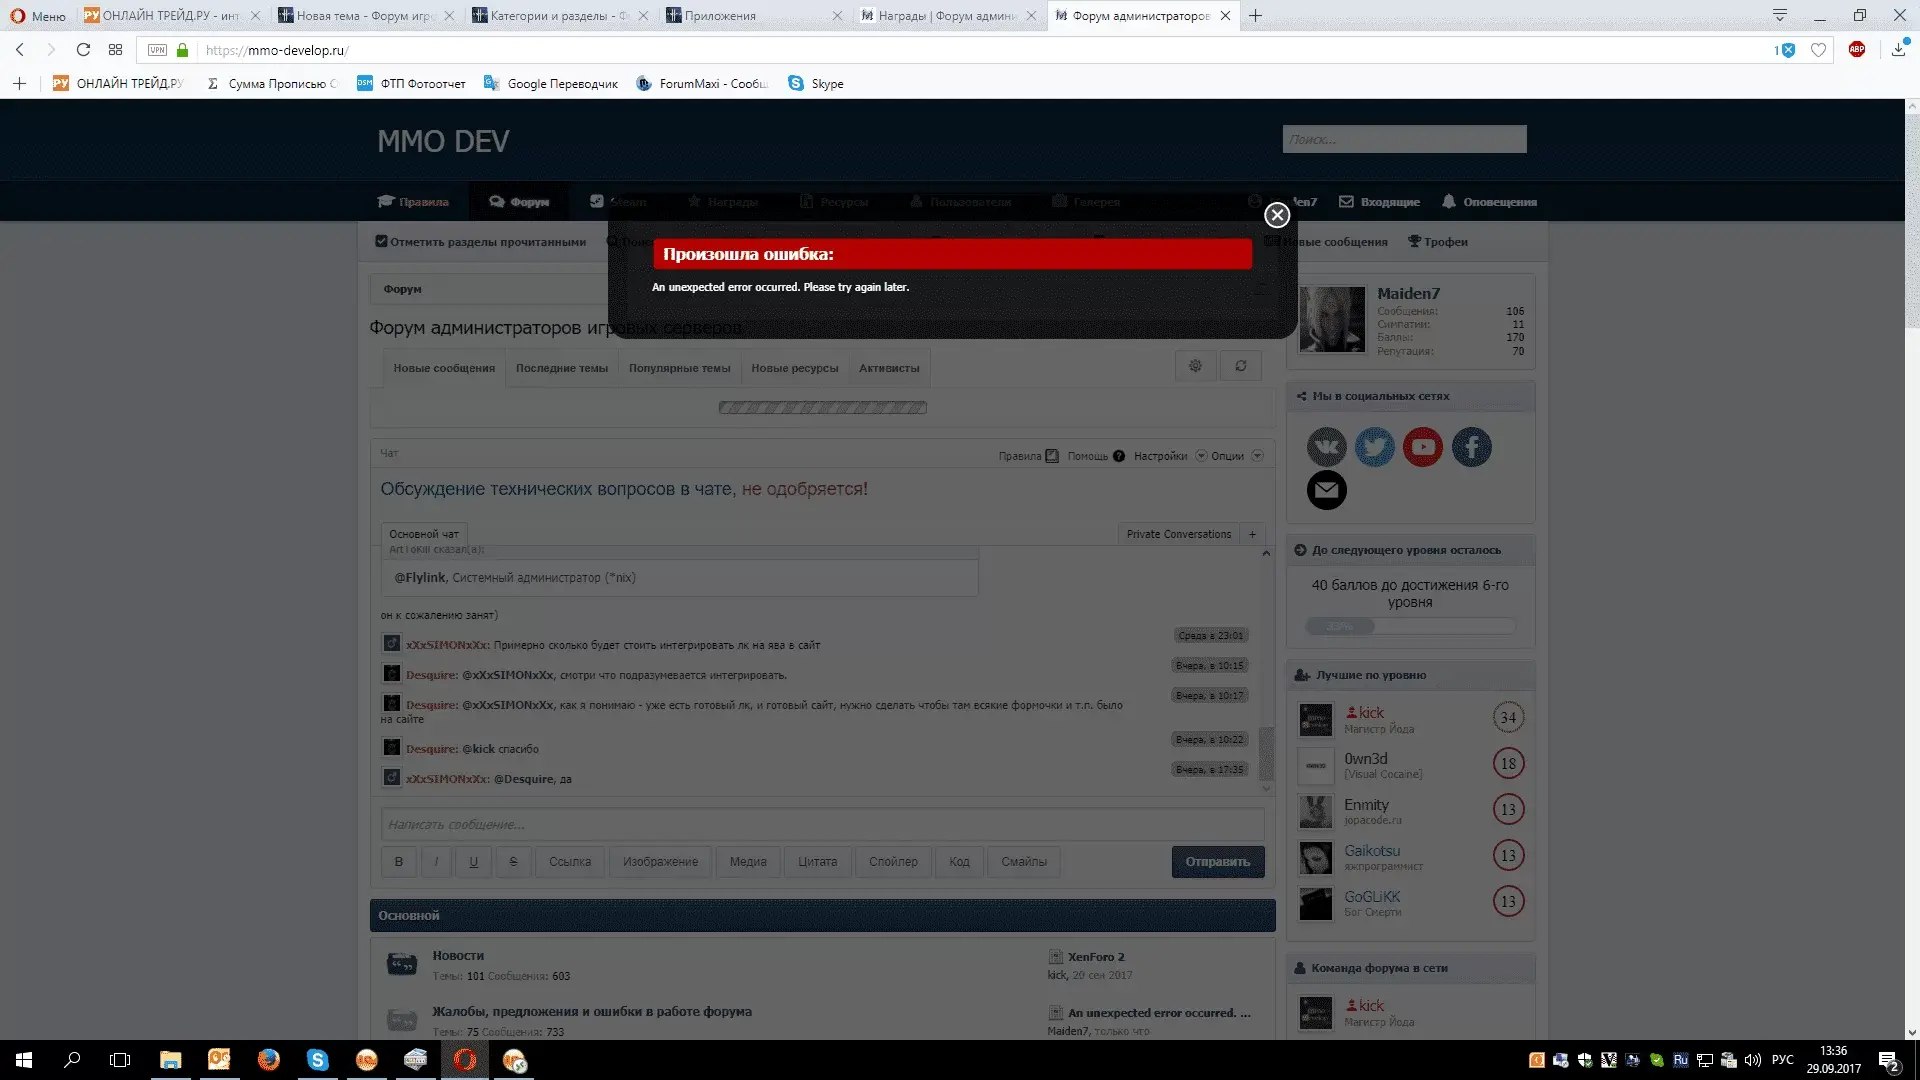Image resolution: width=1920 pixels, height=1080 pixels.
Task: Open the gear settings icon beside tabs
Action: (1195, 366)
